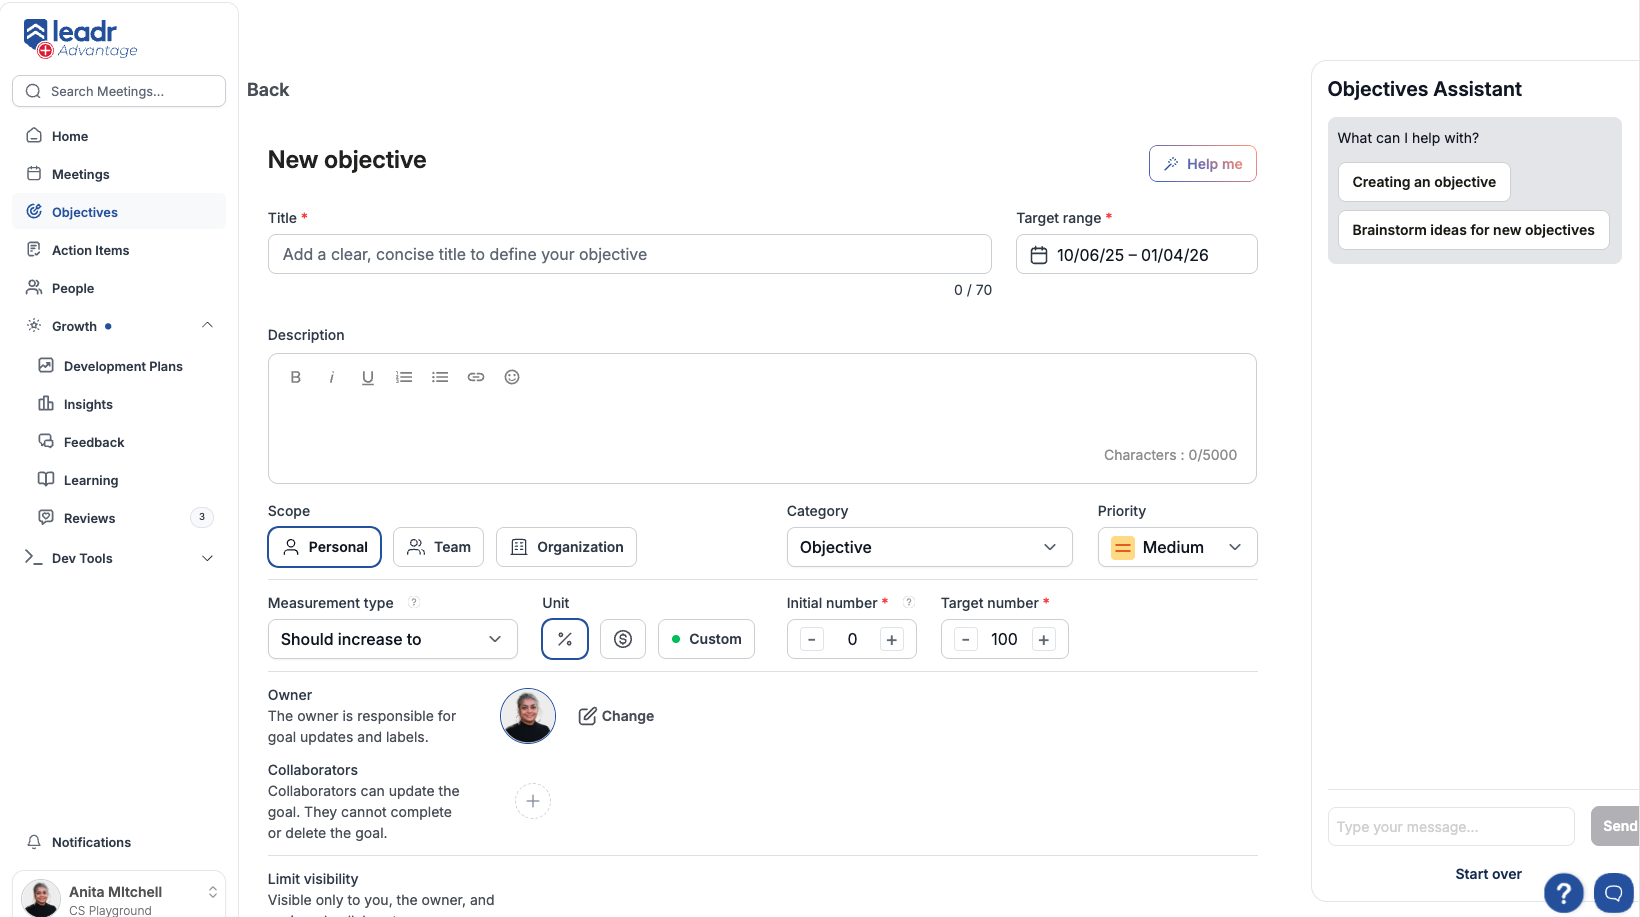Image resolution: width=1640 pixels, height=917 pixels.
Task: Select the percent unit icon
Action: click(565, 639)
